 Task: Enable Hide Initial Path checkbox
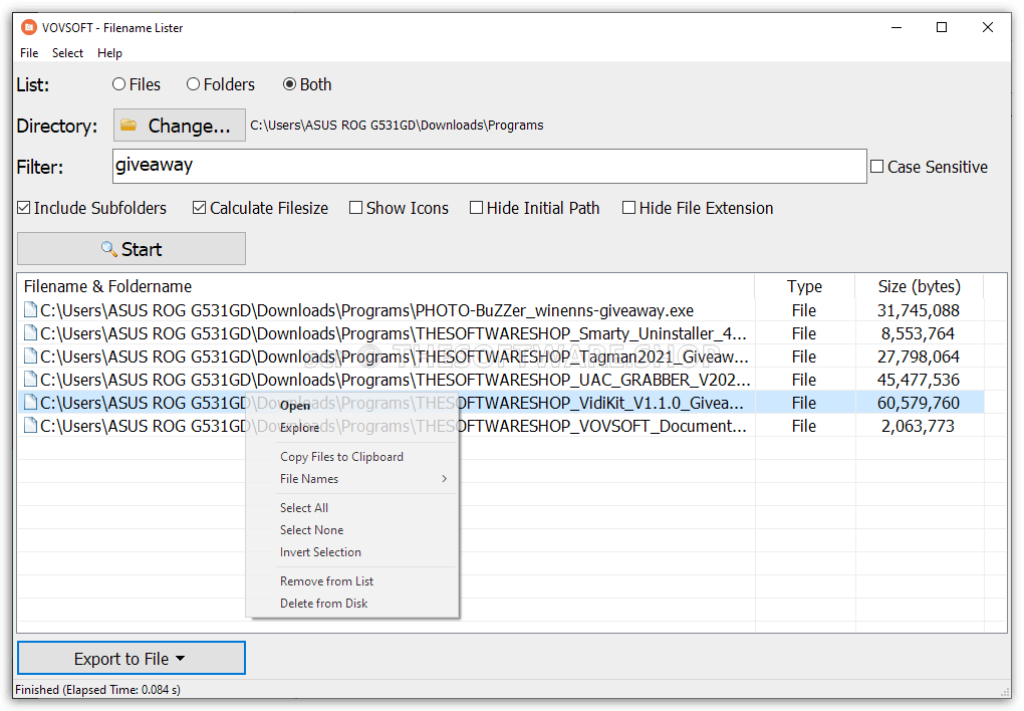pos(477,208)
